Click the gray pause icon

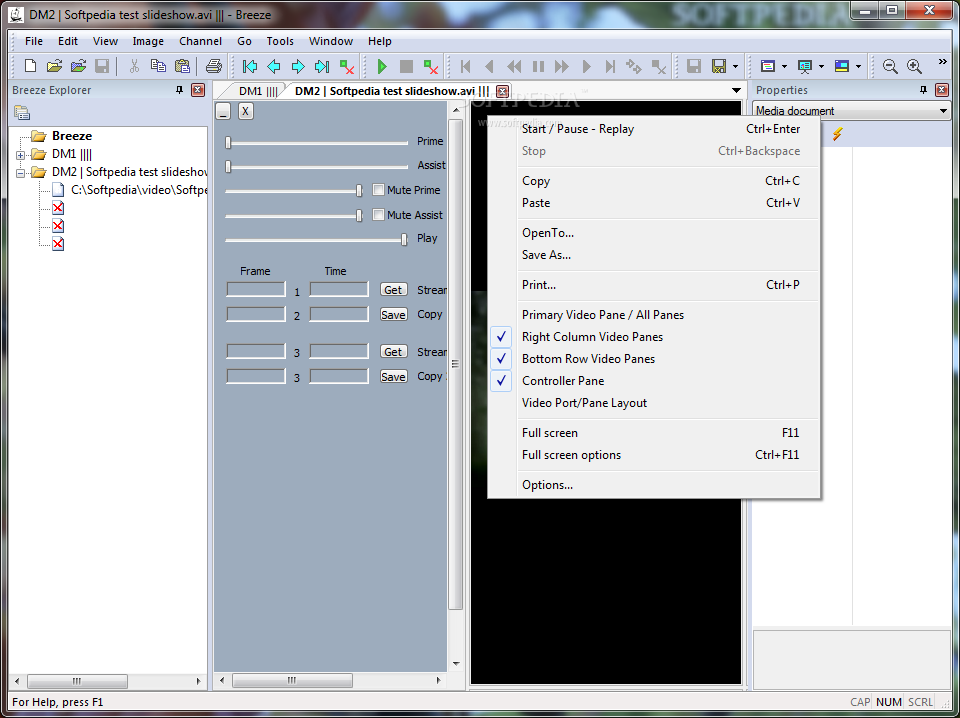point(538,66)
